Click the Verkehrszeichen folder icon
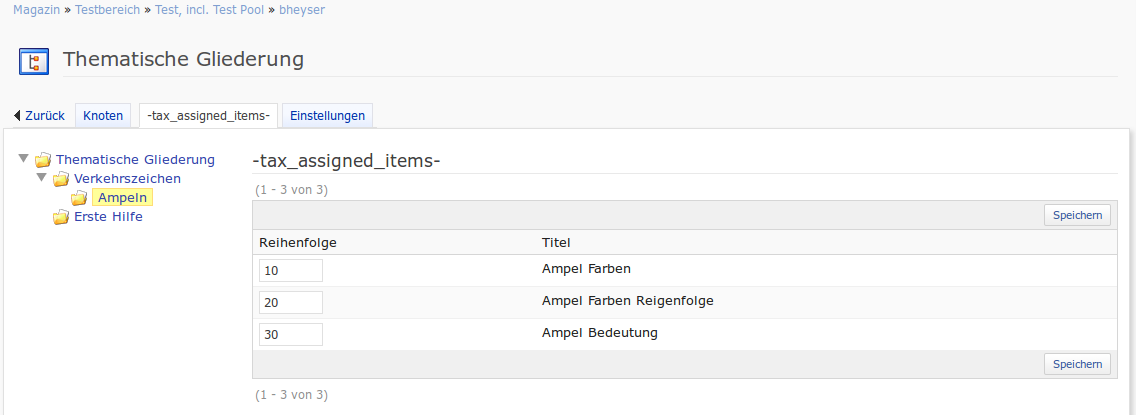This screenshot has height=415, width=1136. coord(61,179)
